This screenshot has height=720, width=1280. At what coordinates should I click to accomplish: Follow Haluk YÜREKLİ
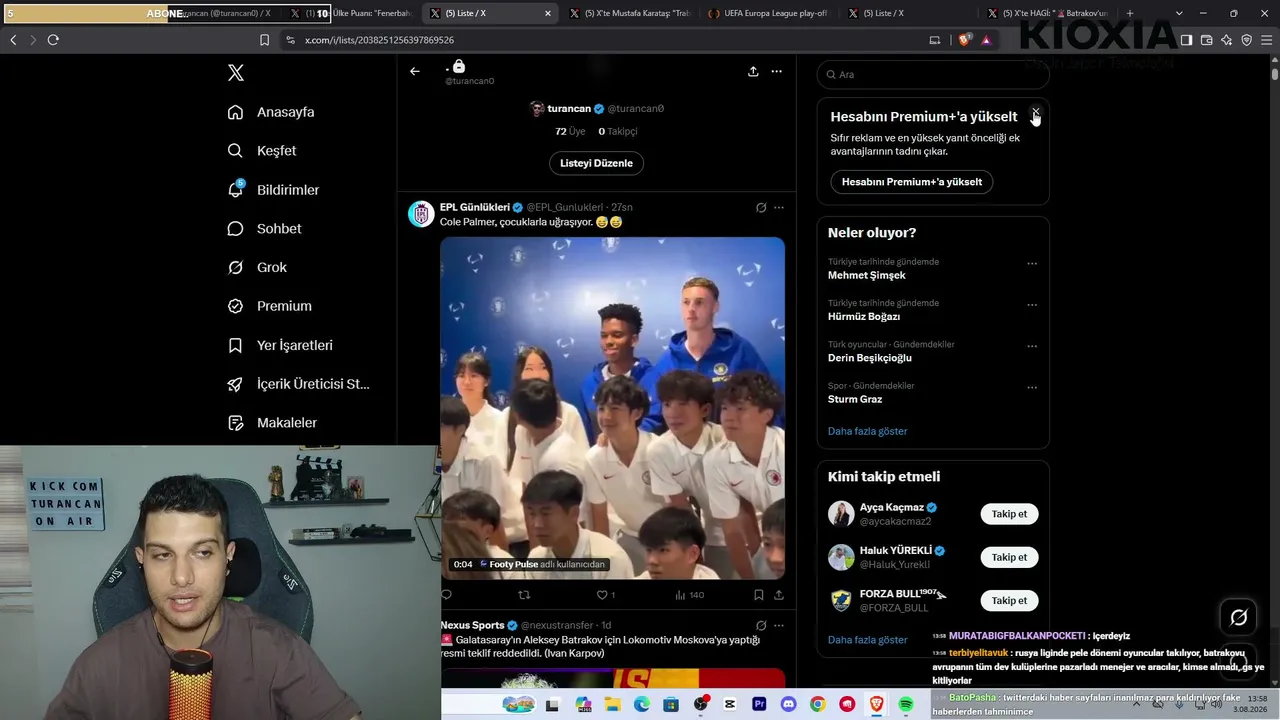point(1009,557)
